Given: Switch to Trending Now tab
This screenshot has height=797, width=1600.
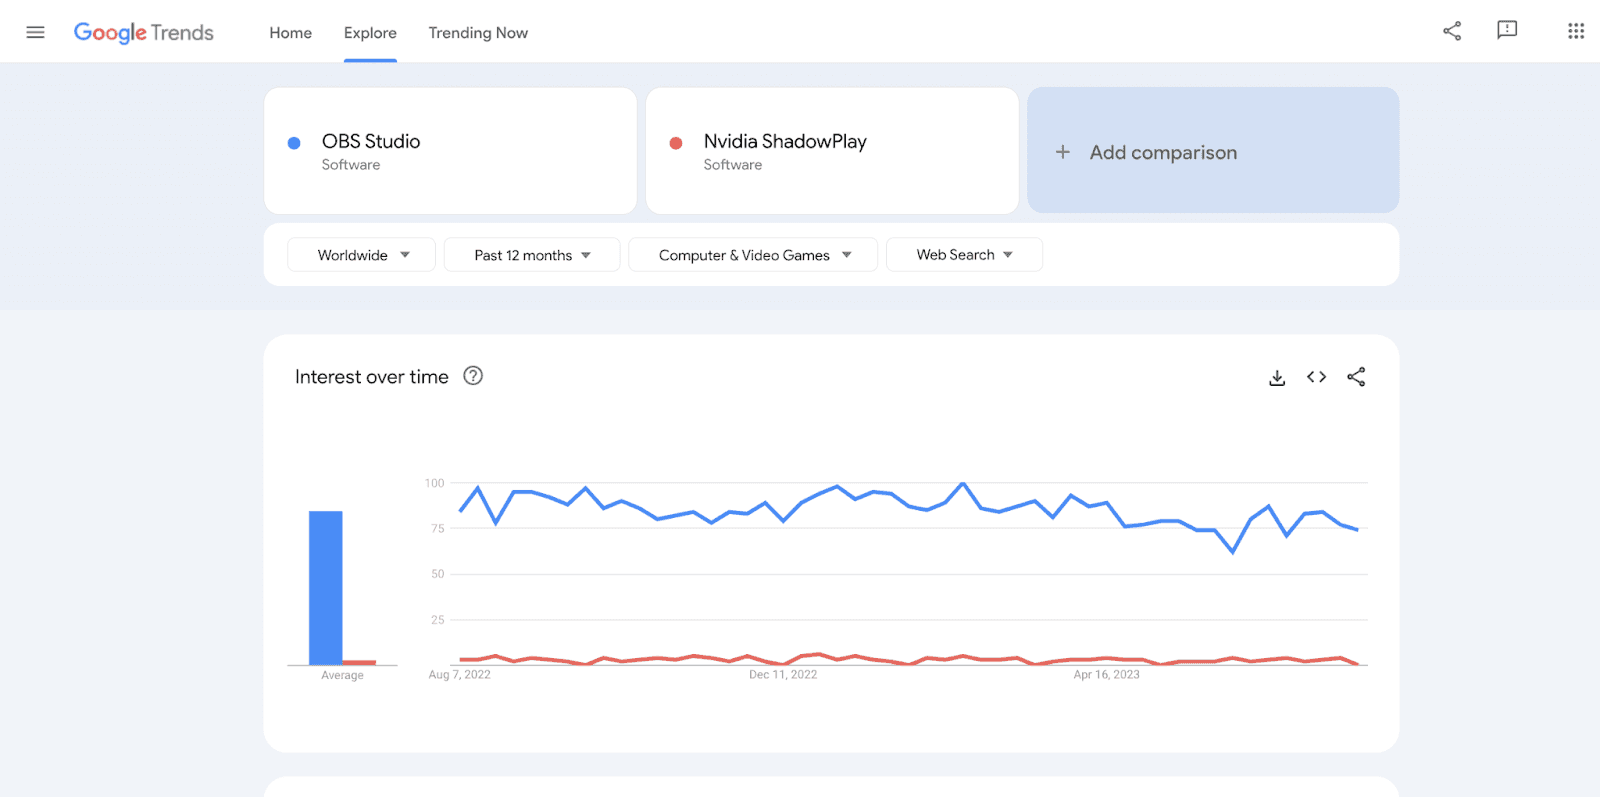Looking at the screenshot, I should coord(478,33).
